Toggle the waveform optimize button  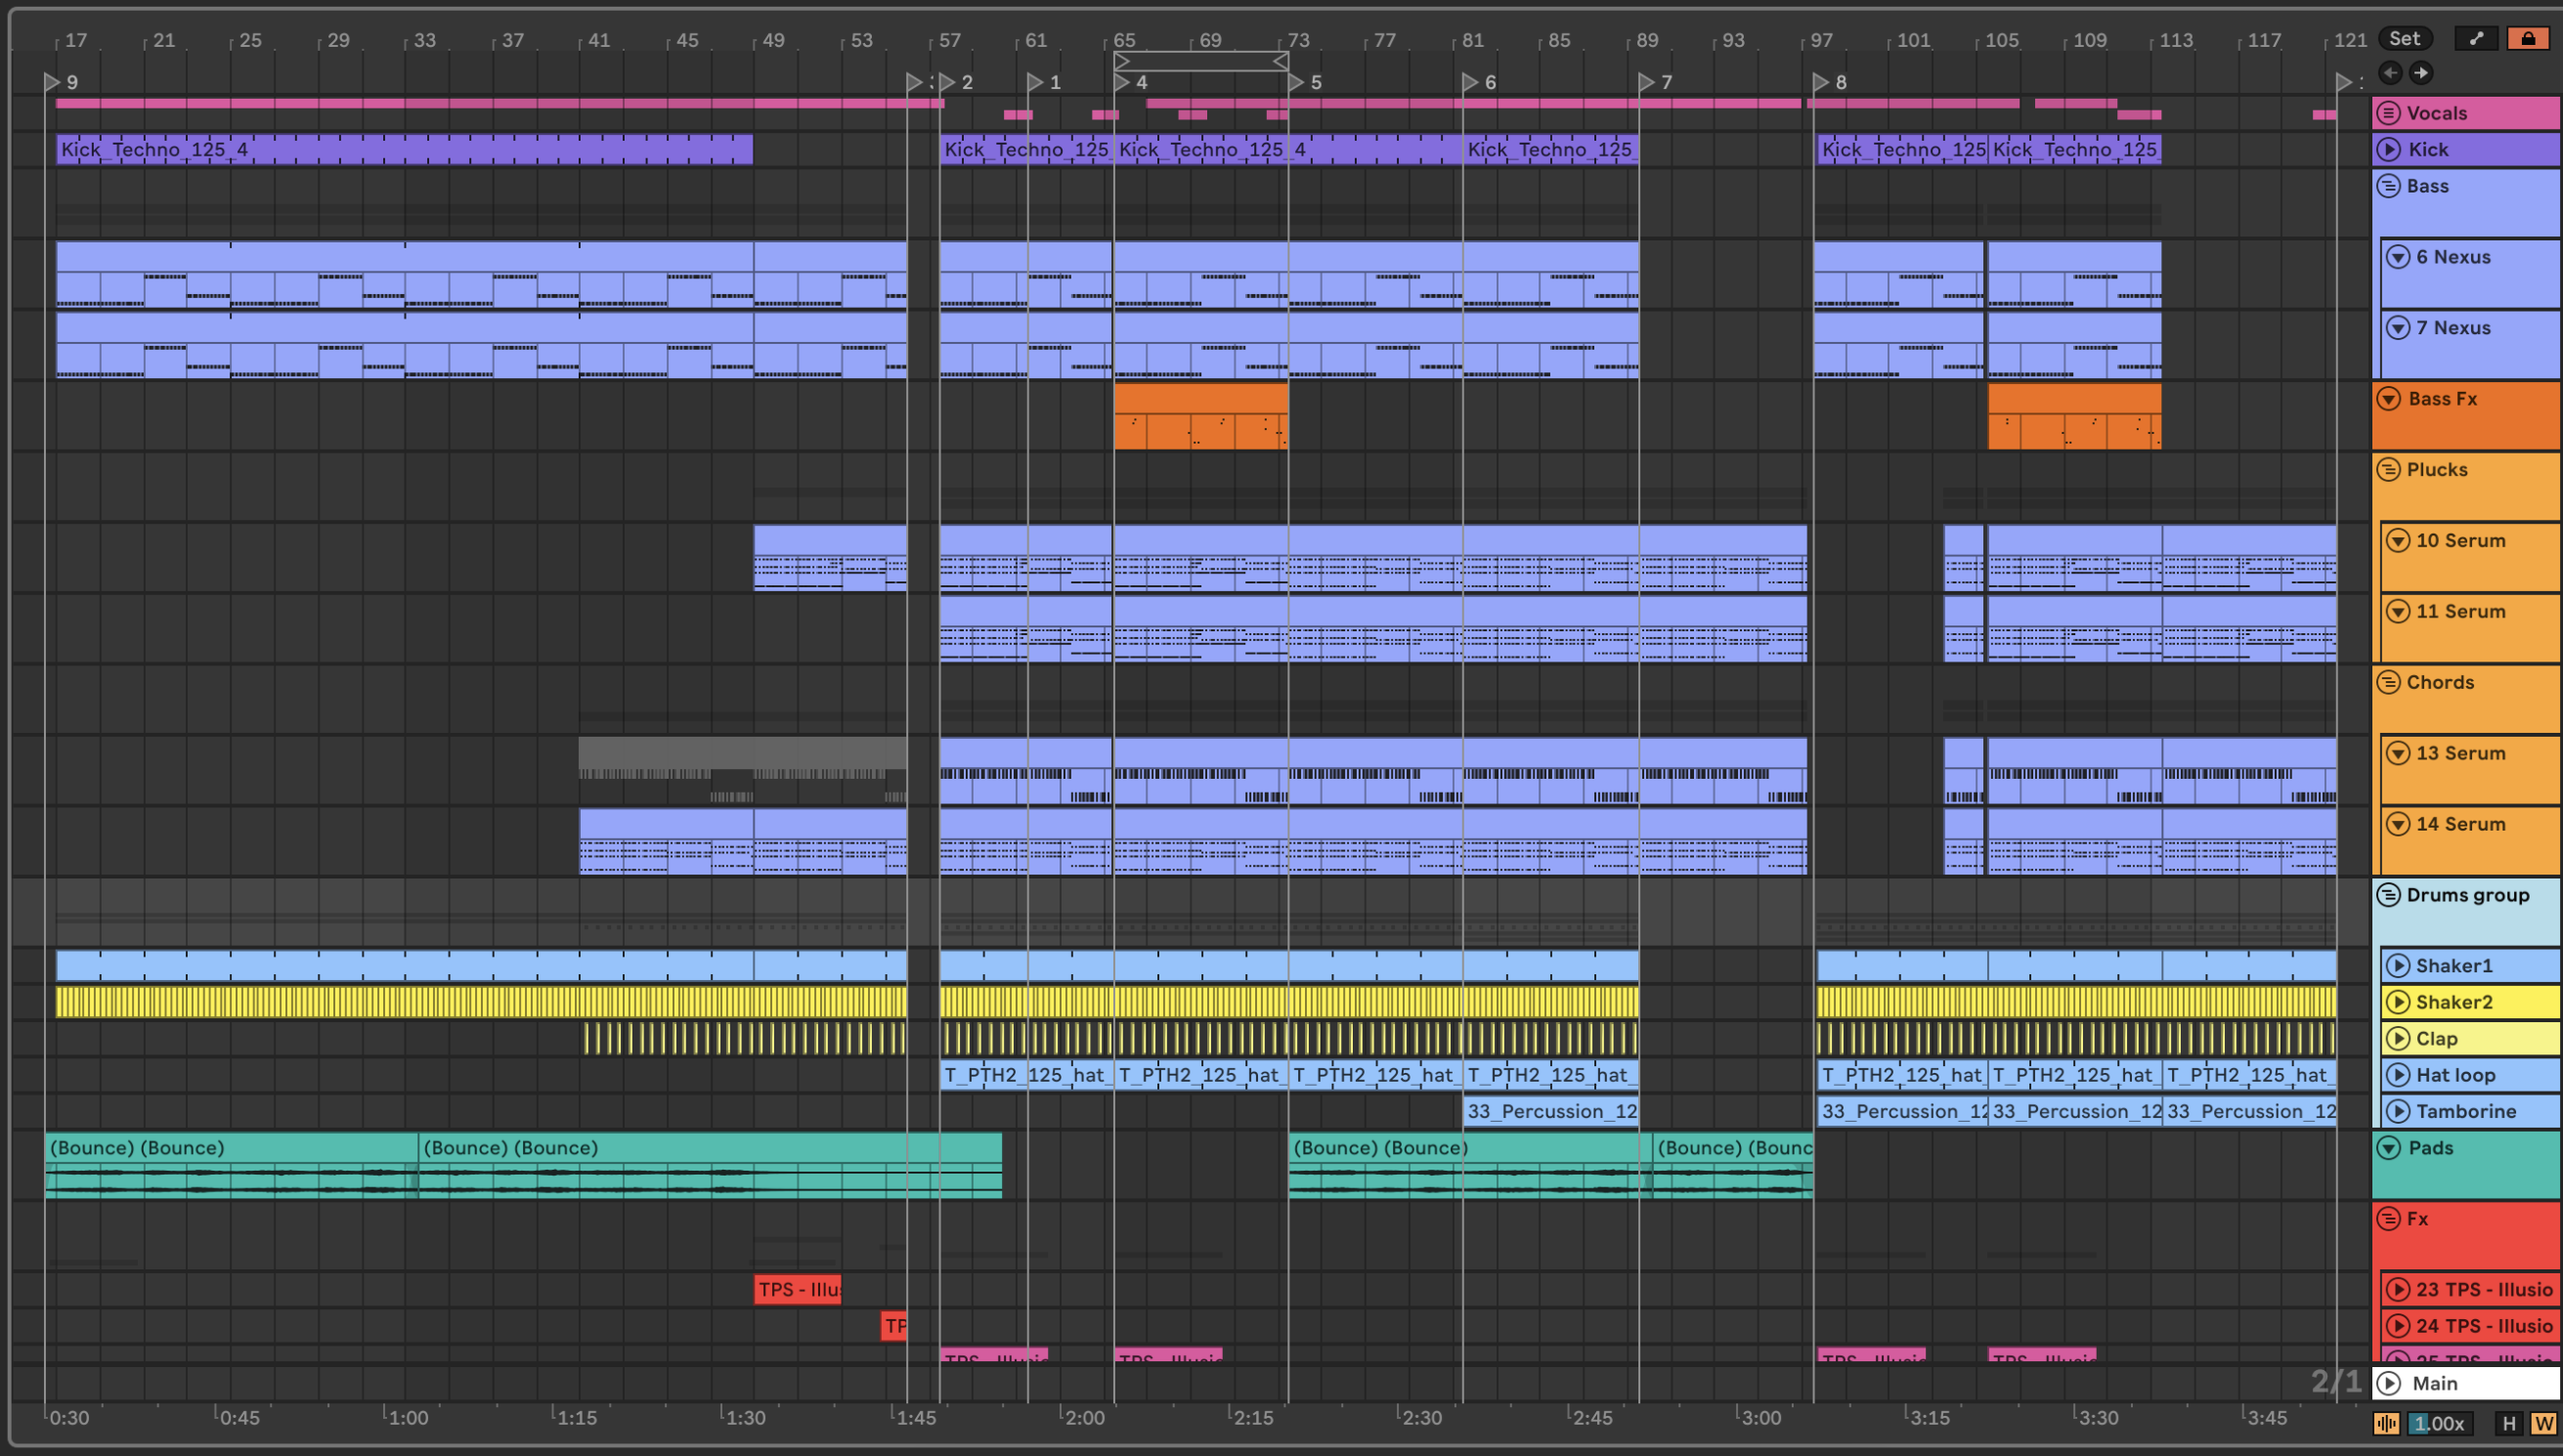2386,1423
